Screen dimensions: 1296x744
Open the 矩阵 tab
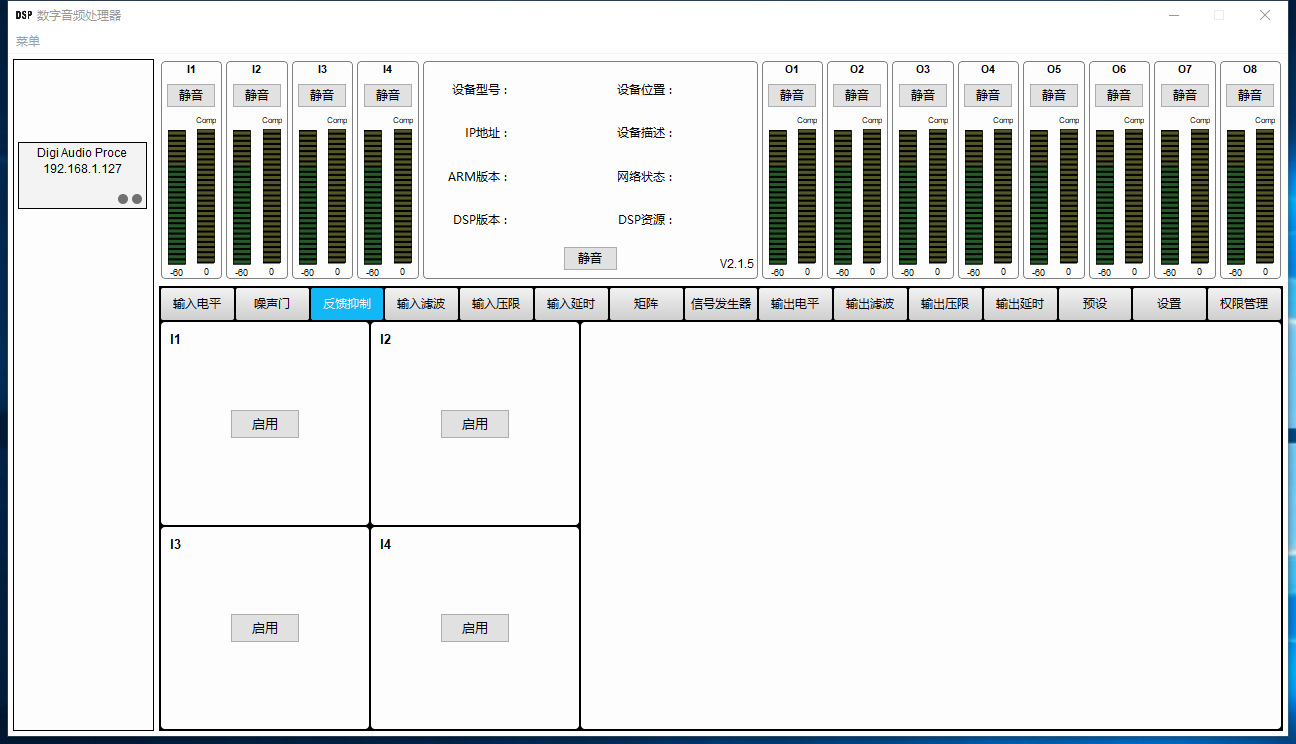tap(646, 304)
